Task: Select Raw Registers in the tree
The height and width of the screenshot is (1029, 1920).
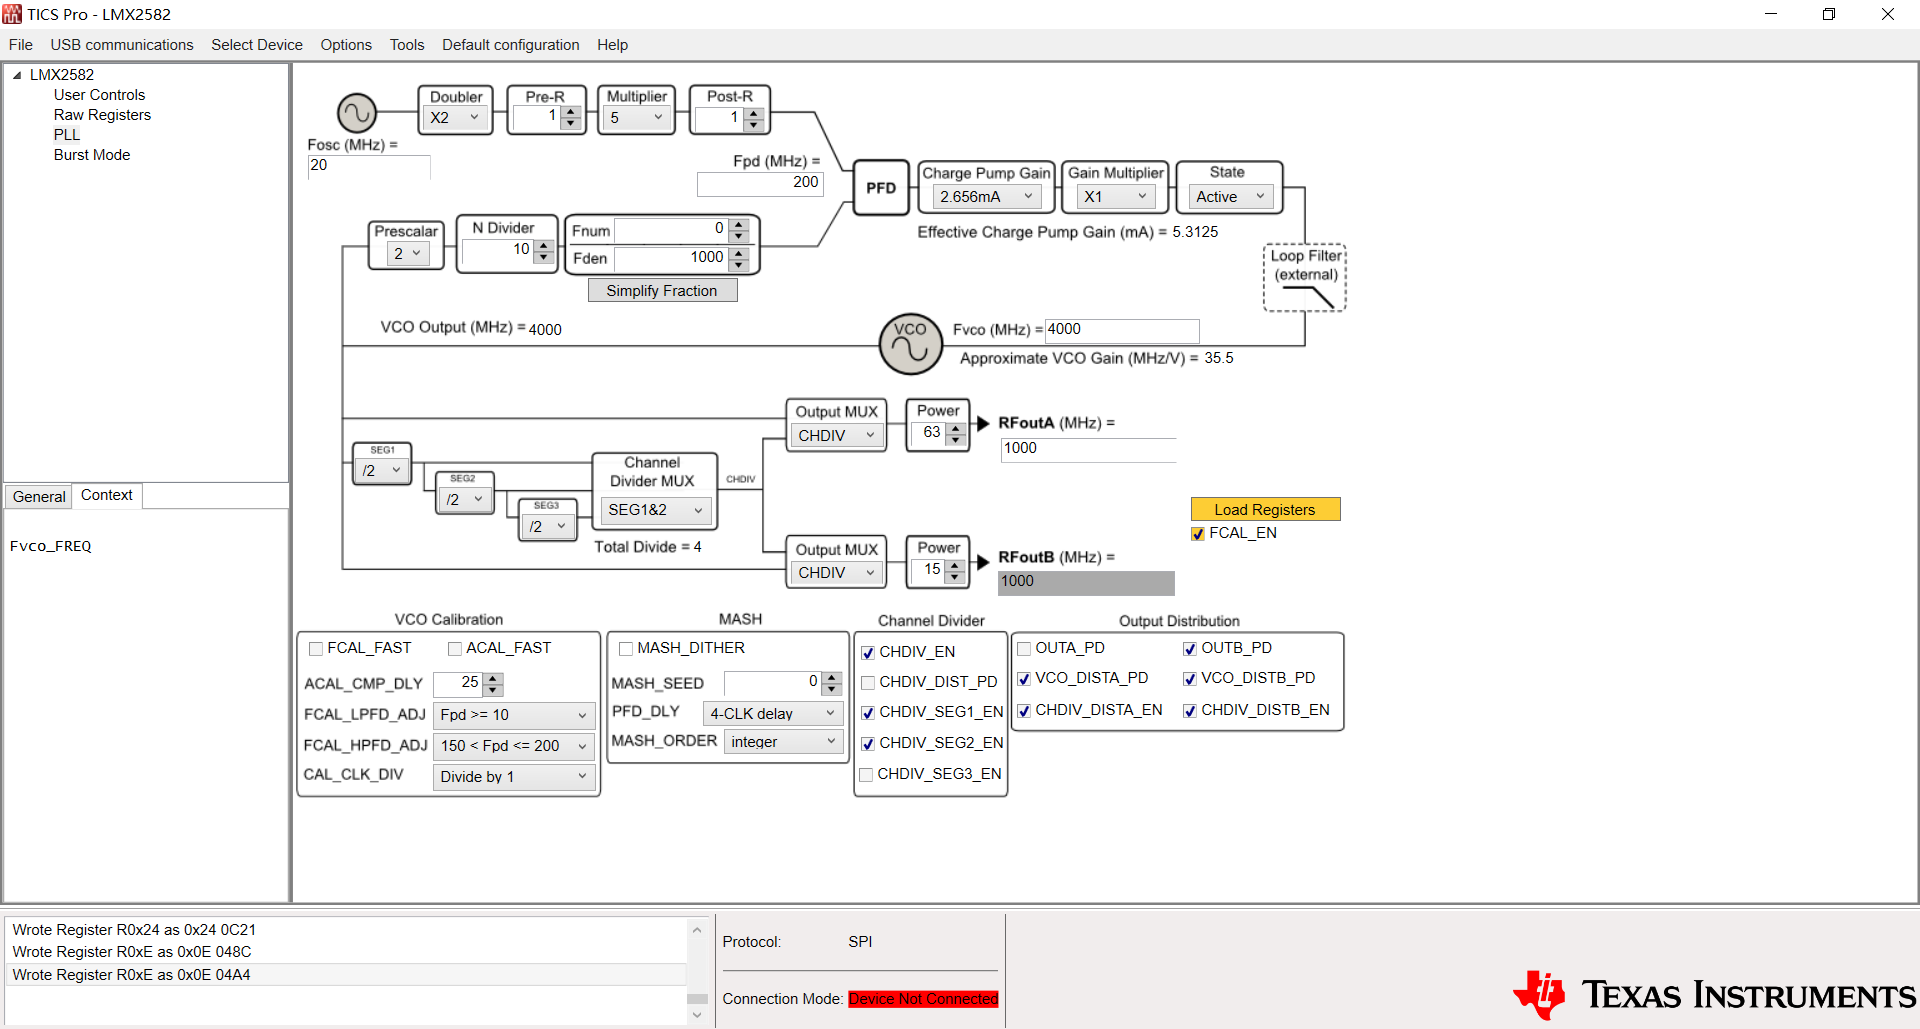Action: [102, 115]
